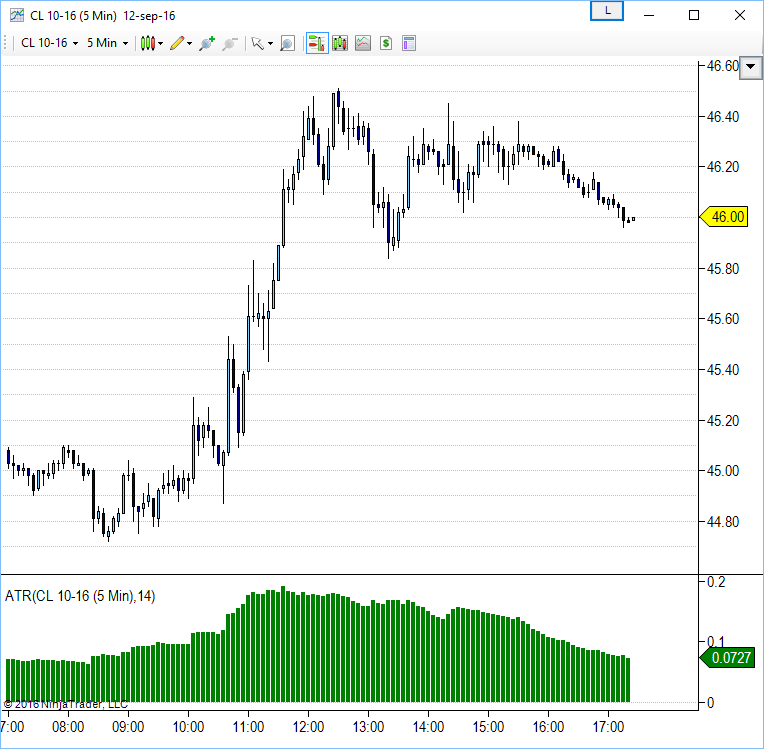
Task: Open the chart properties icon
Action: coord(408,43)
